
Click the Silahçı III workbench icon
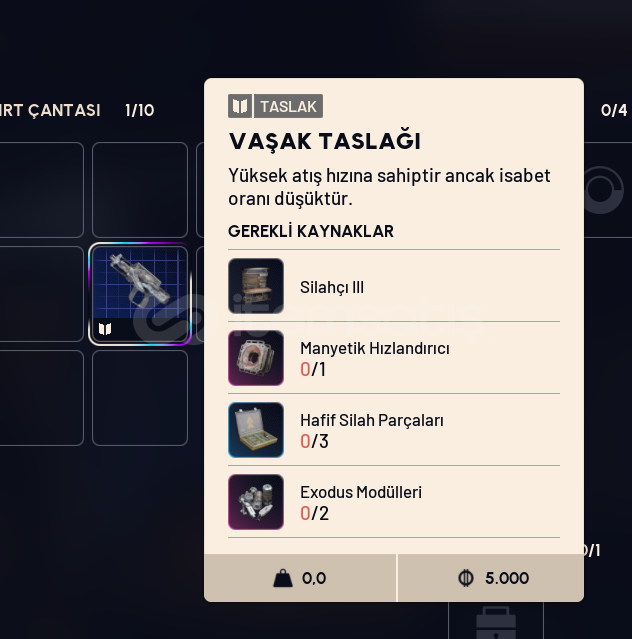(256, 286)
